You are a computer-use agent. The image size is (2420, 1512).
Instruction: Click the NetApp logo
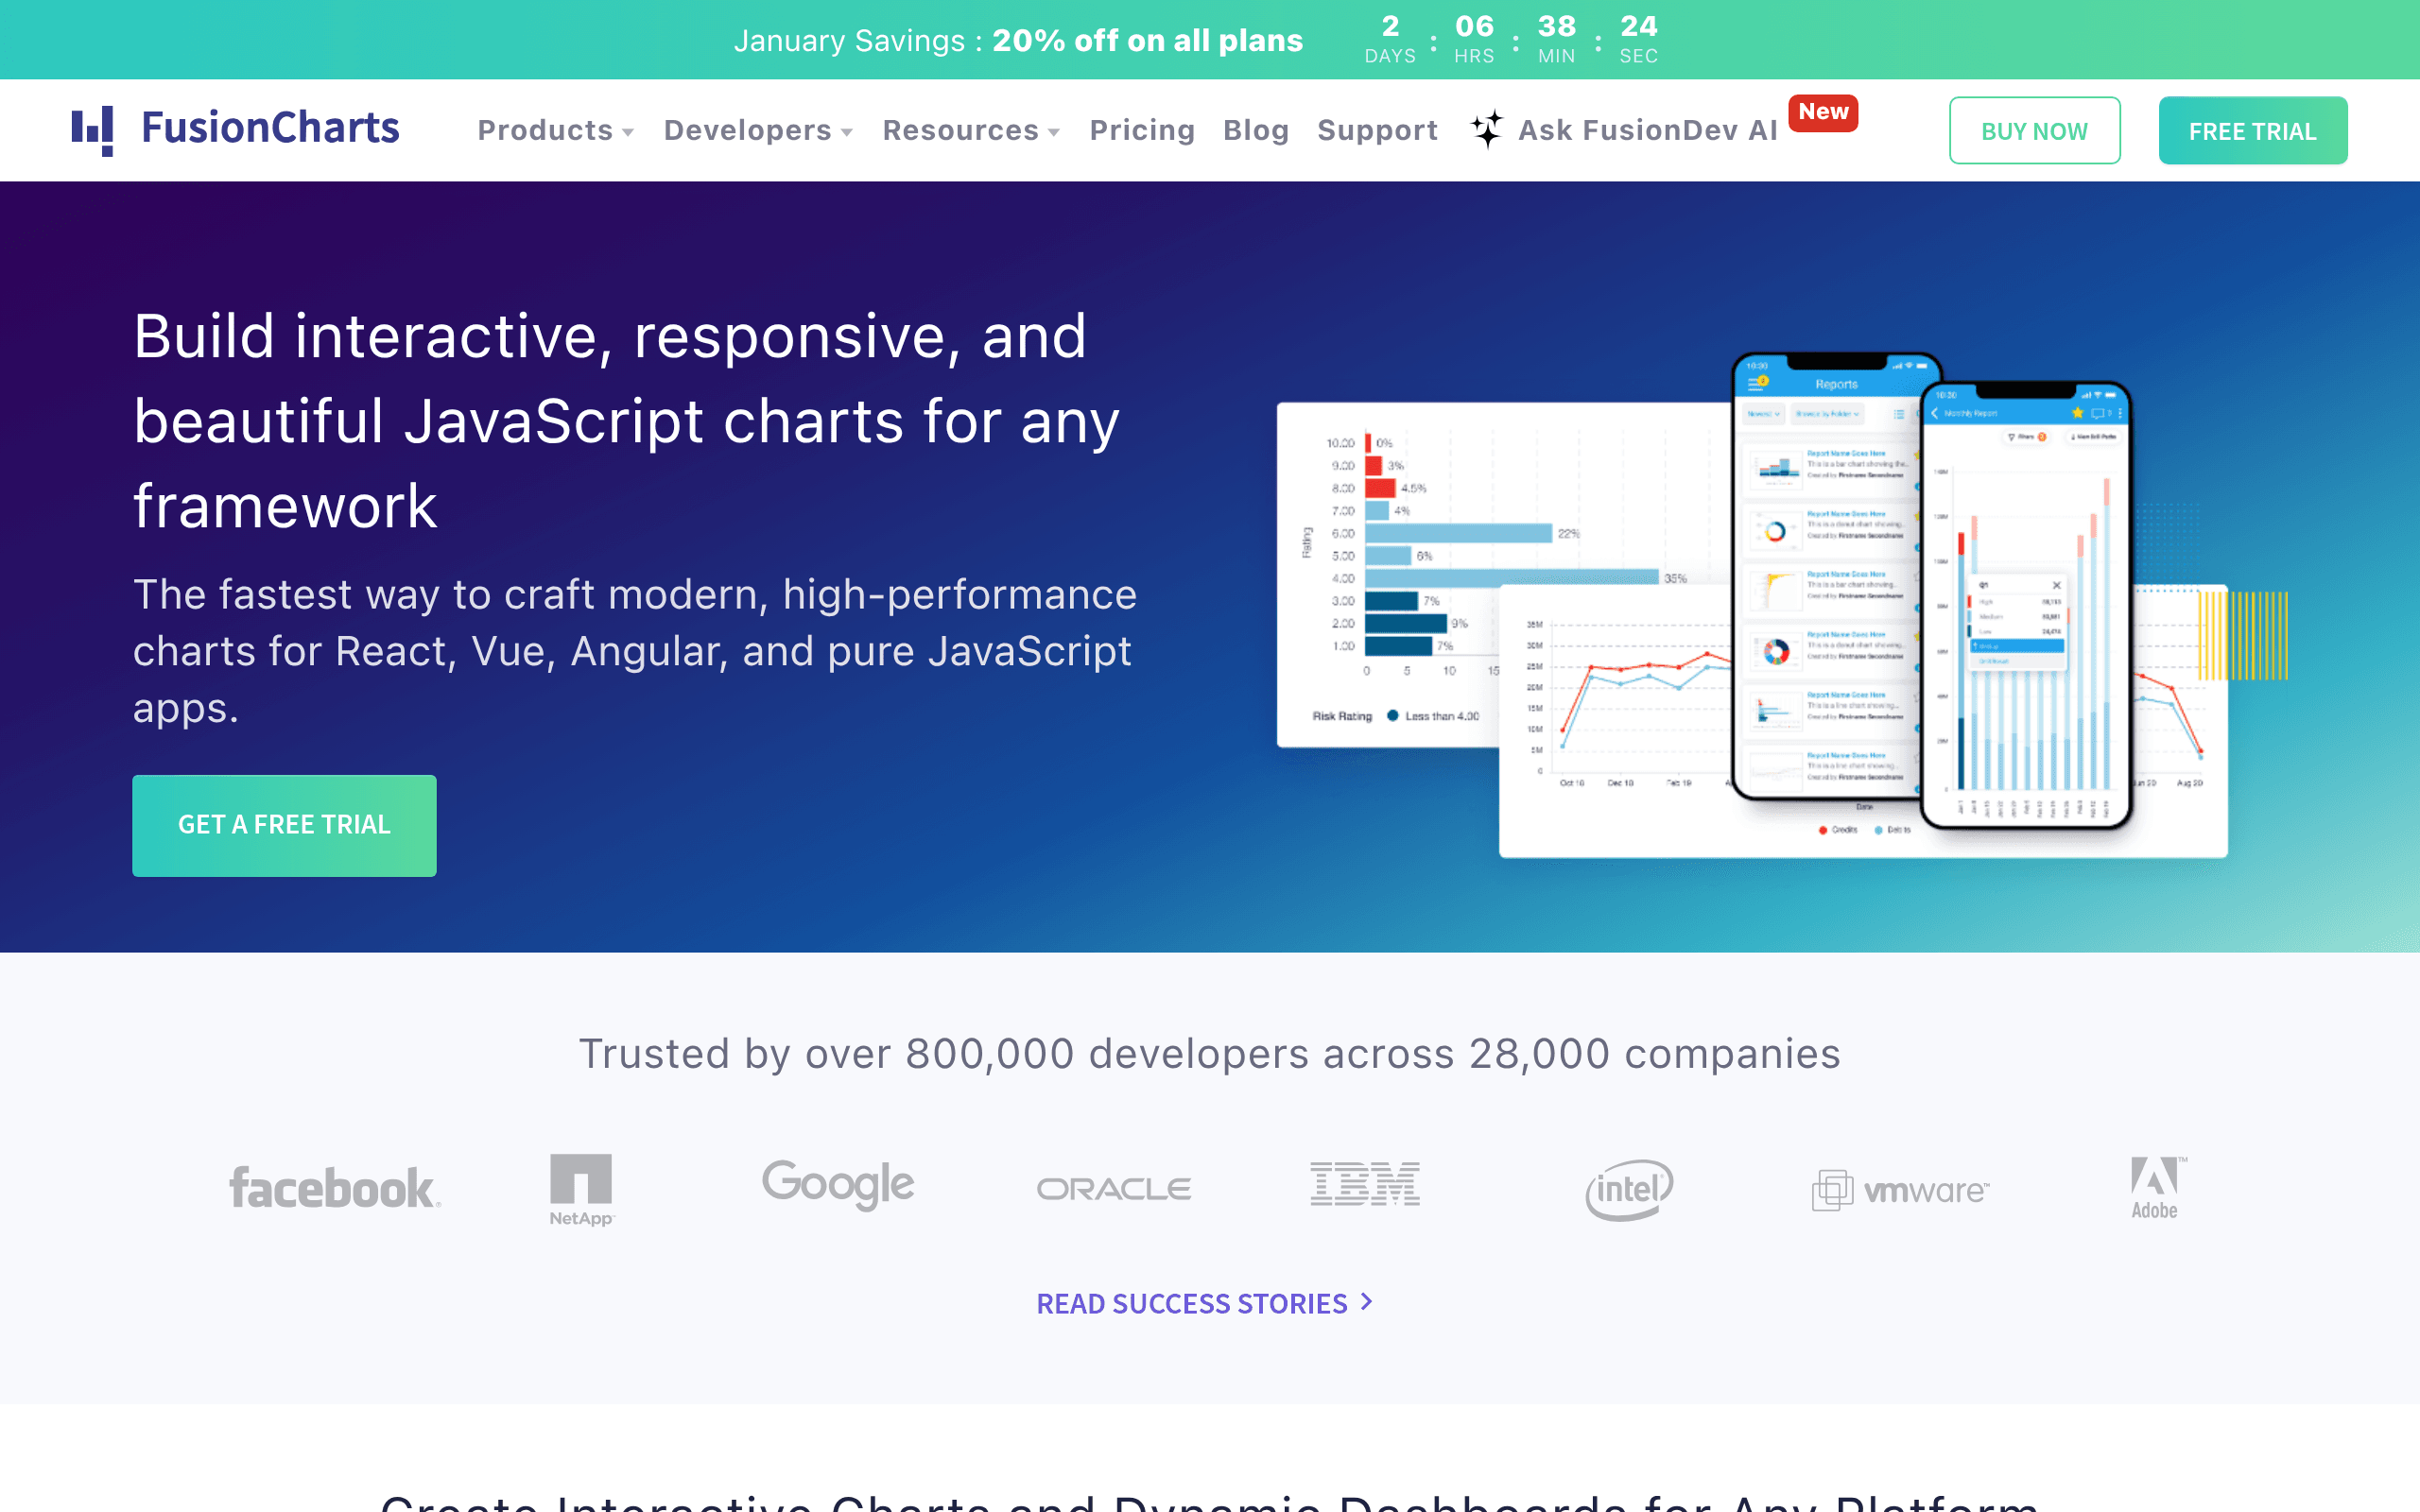tap(581, 1189)
